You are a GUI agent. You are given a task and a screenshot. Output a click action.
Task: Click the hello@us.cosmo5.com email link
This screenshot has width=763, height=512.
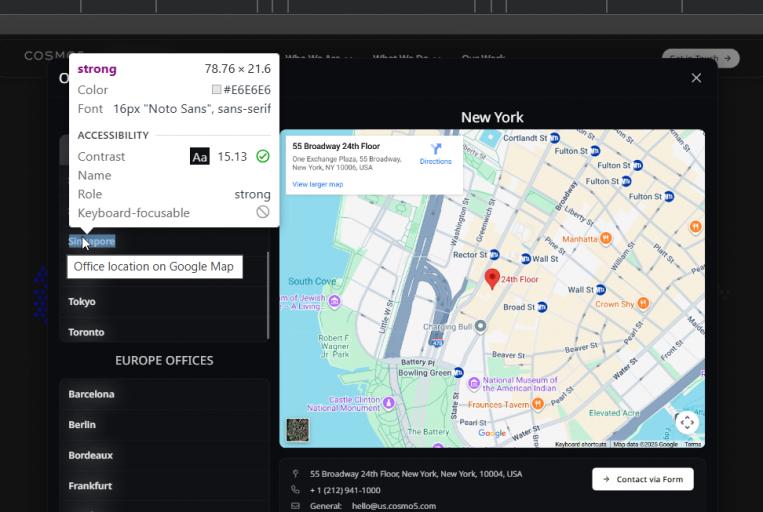click(394, 506)
